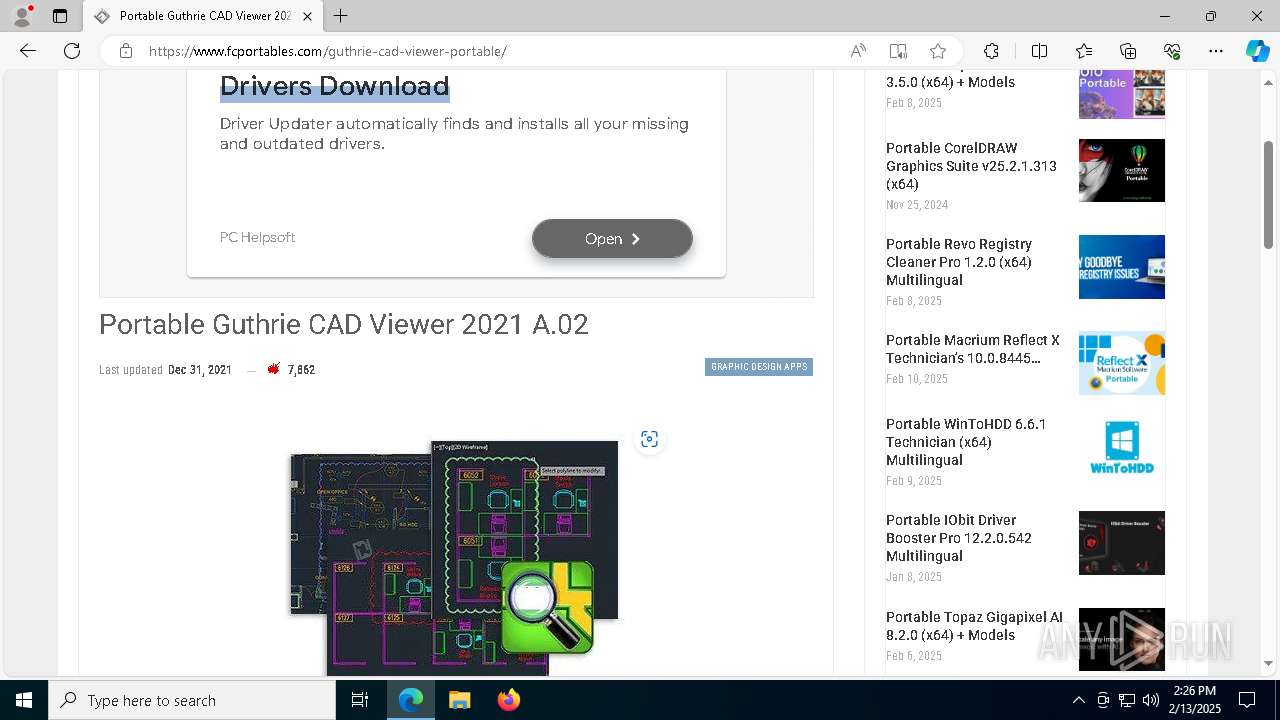Open Collections panel
This screenshot has width=1280, height=720.
click(x=1128, y=51)
